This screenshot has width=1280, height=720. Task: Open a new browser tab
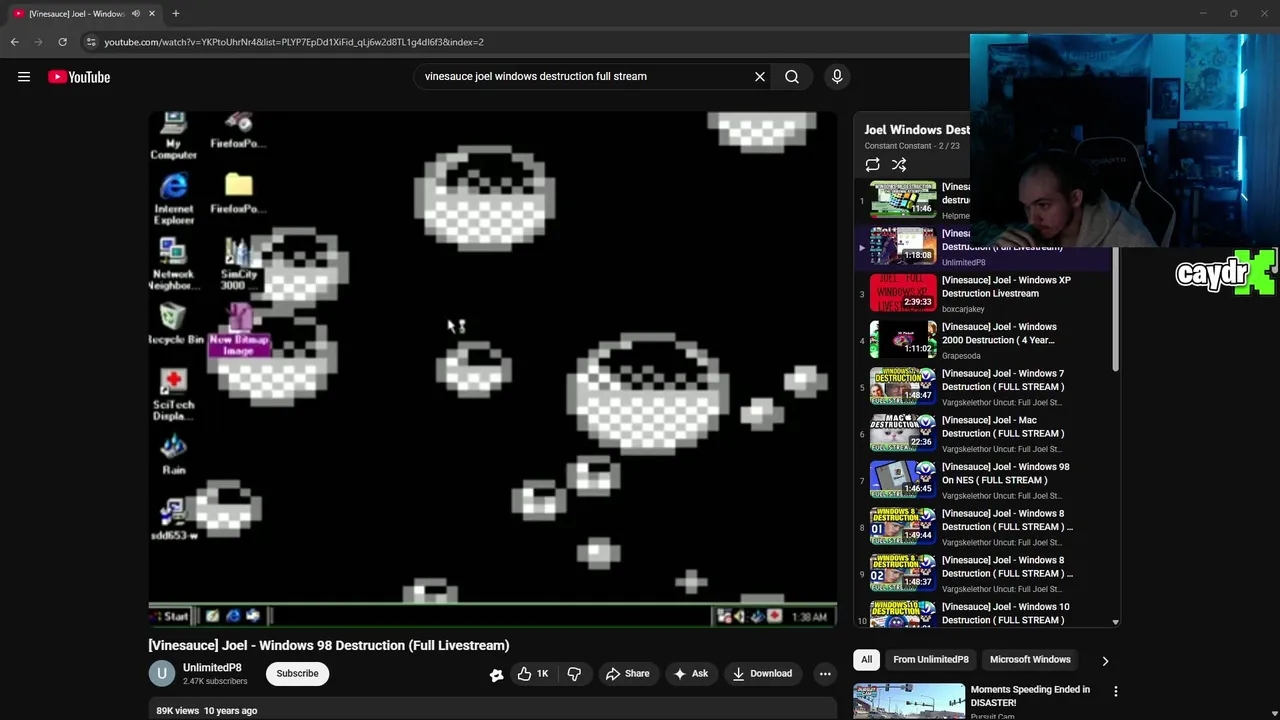176,14
